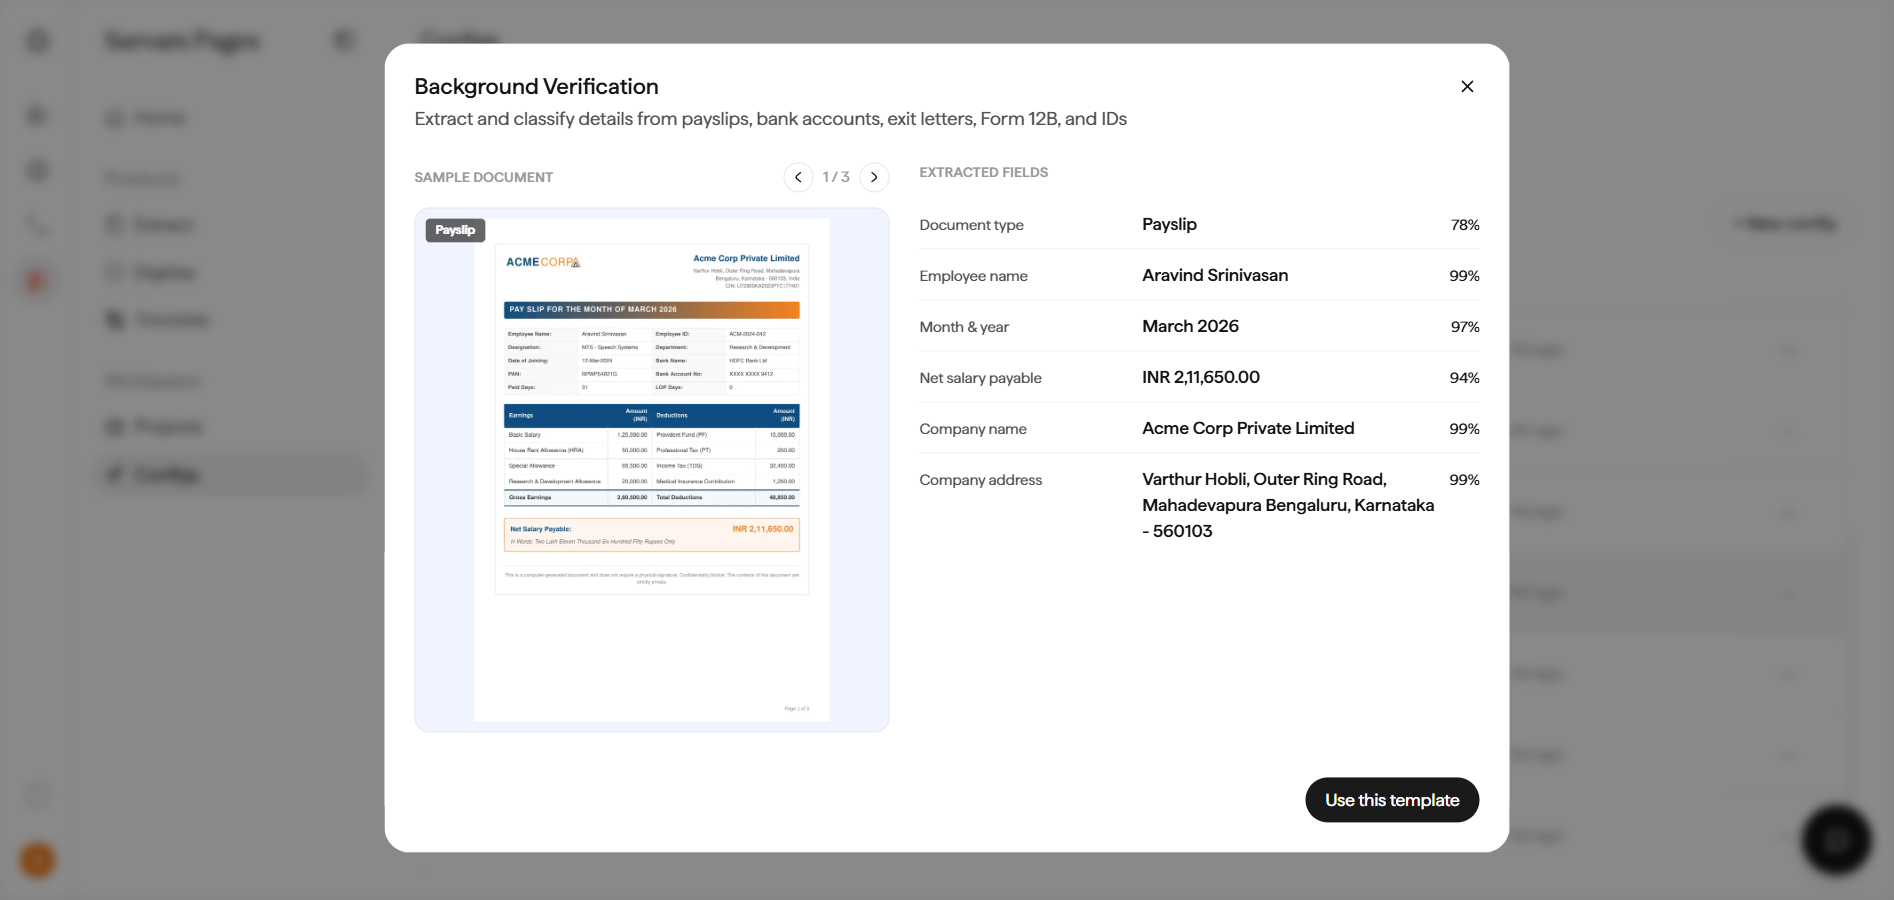Image resolution: width=1894 pixels, height=900 pixels.
Task: Click the value INR 2,11,650.00
Action: 1201,377
